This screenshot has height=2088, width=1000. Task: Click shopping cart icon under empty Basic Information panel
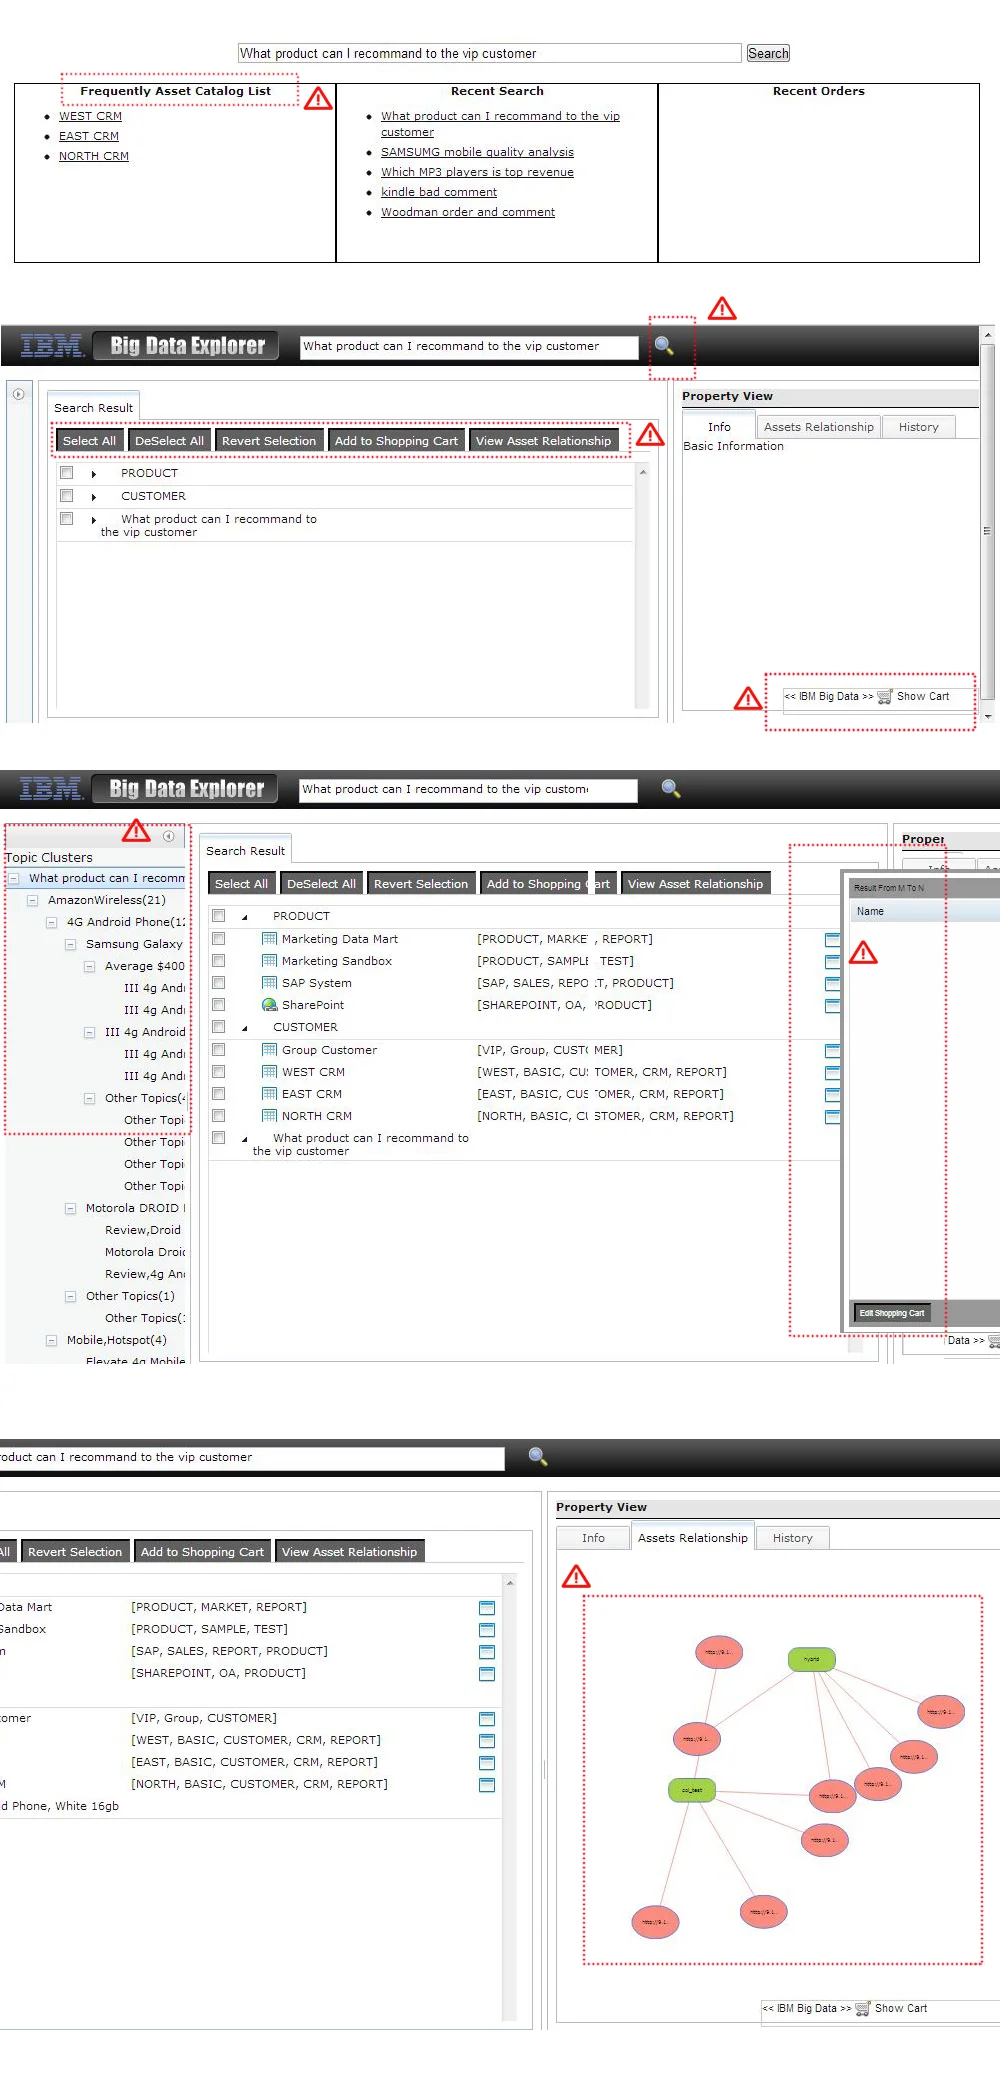885,697
